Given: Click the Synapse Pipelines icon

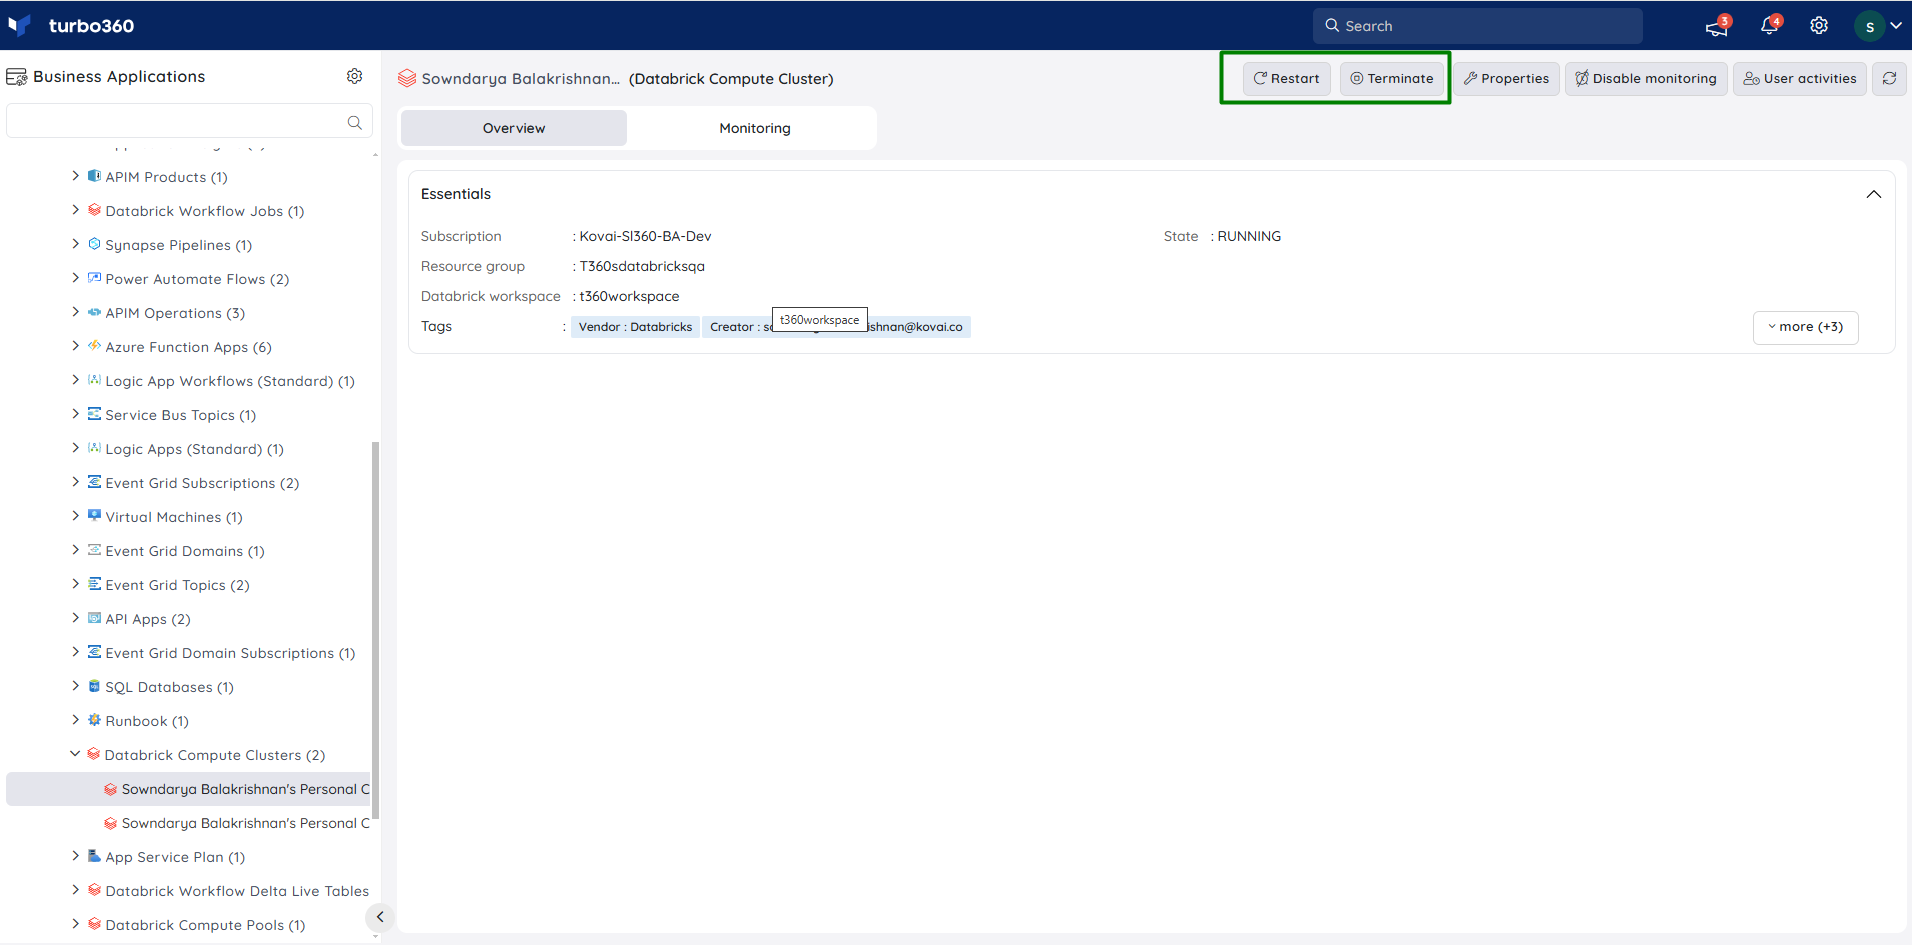Looking at the screenshot, I should pyautogui.click(x=94, y=244).
